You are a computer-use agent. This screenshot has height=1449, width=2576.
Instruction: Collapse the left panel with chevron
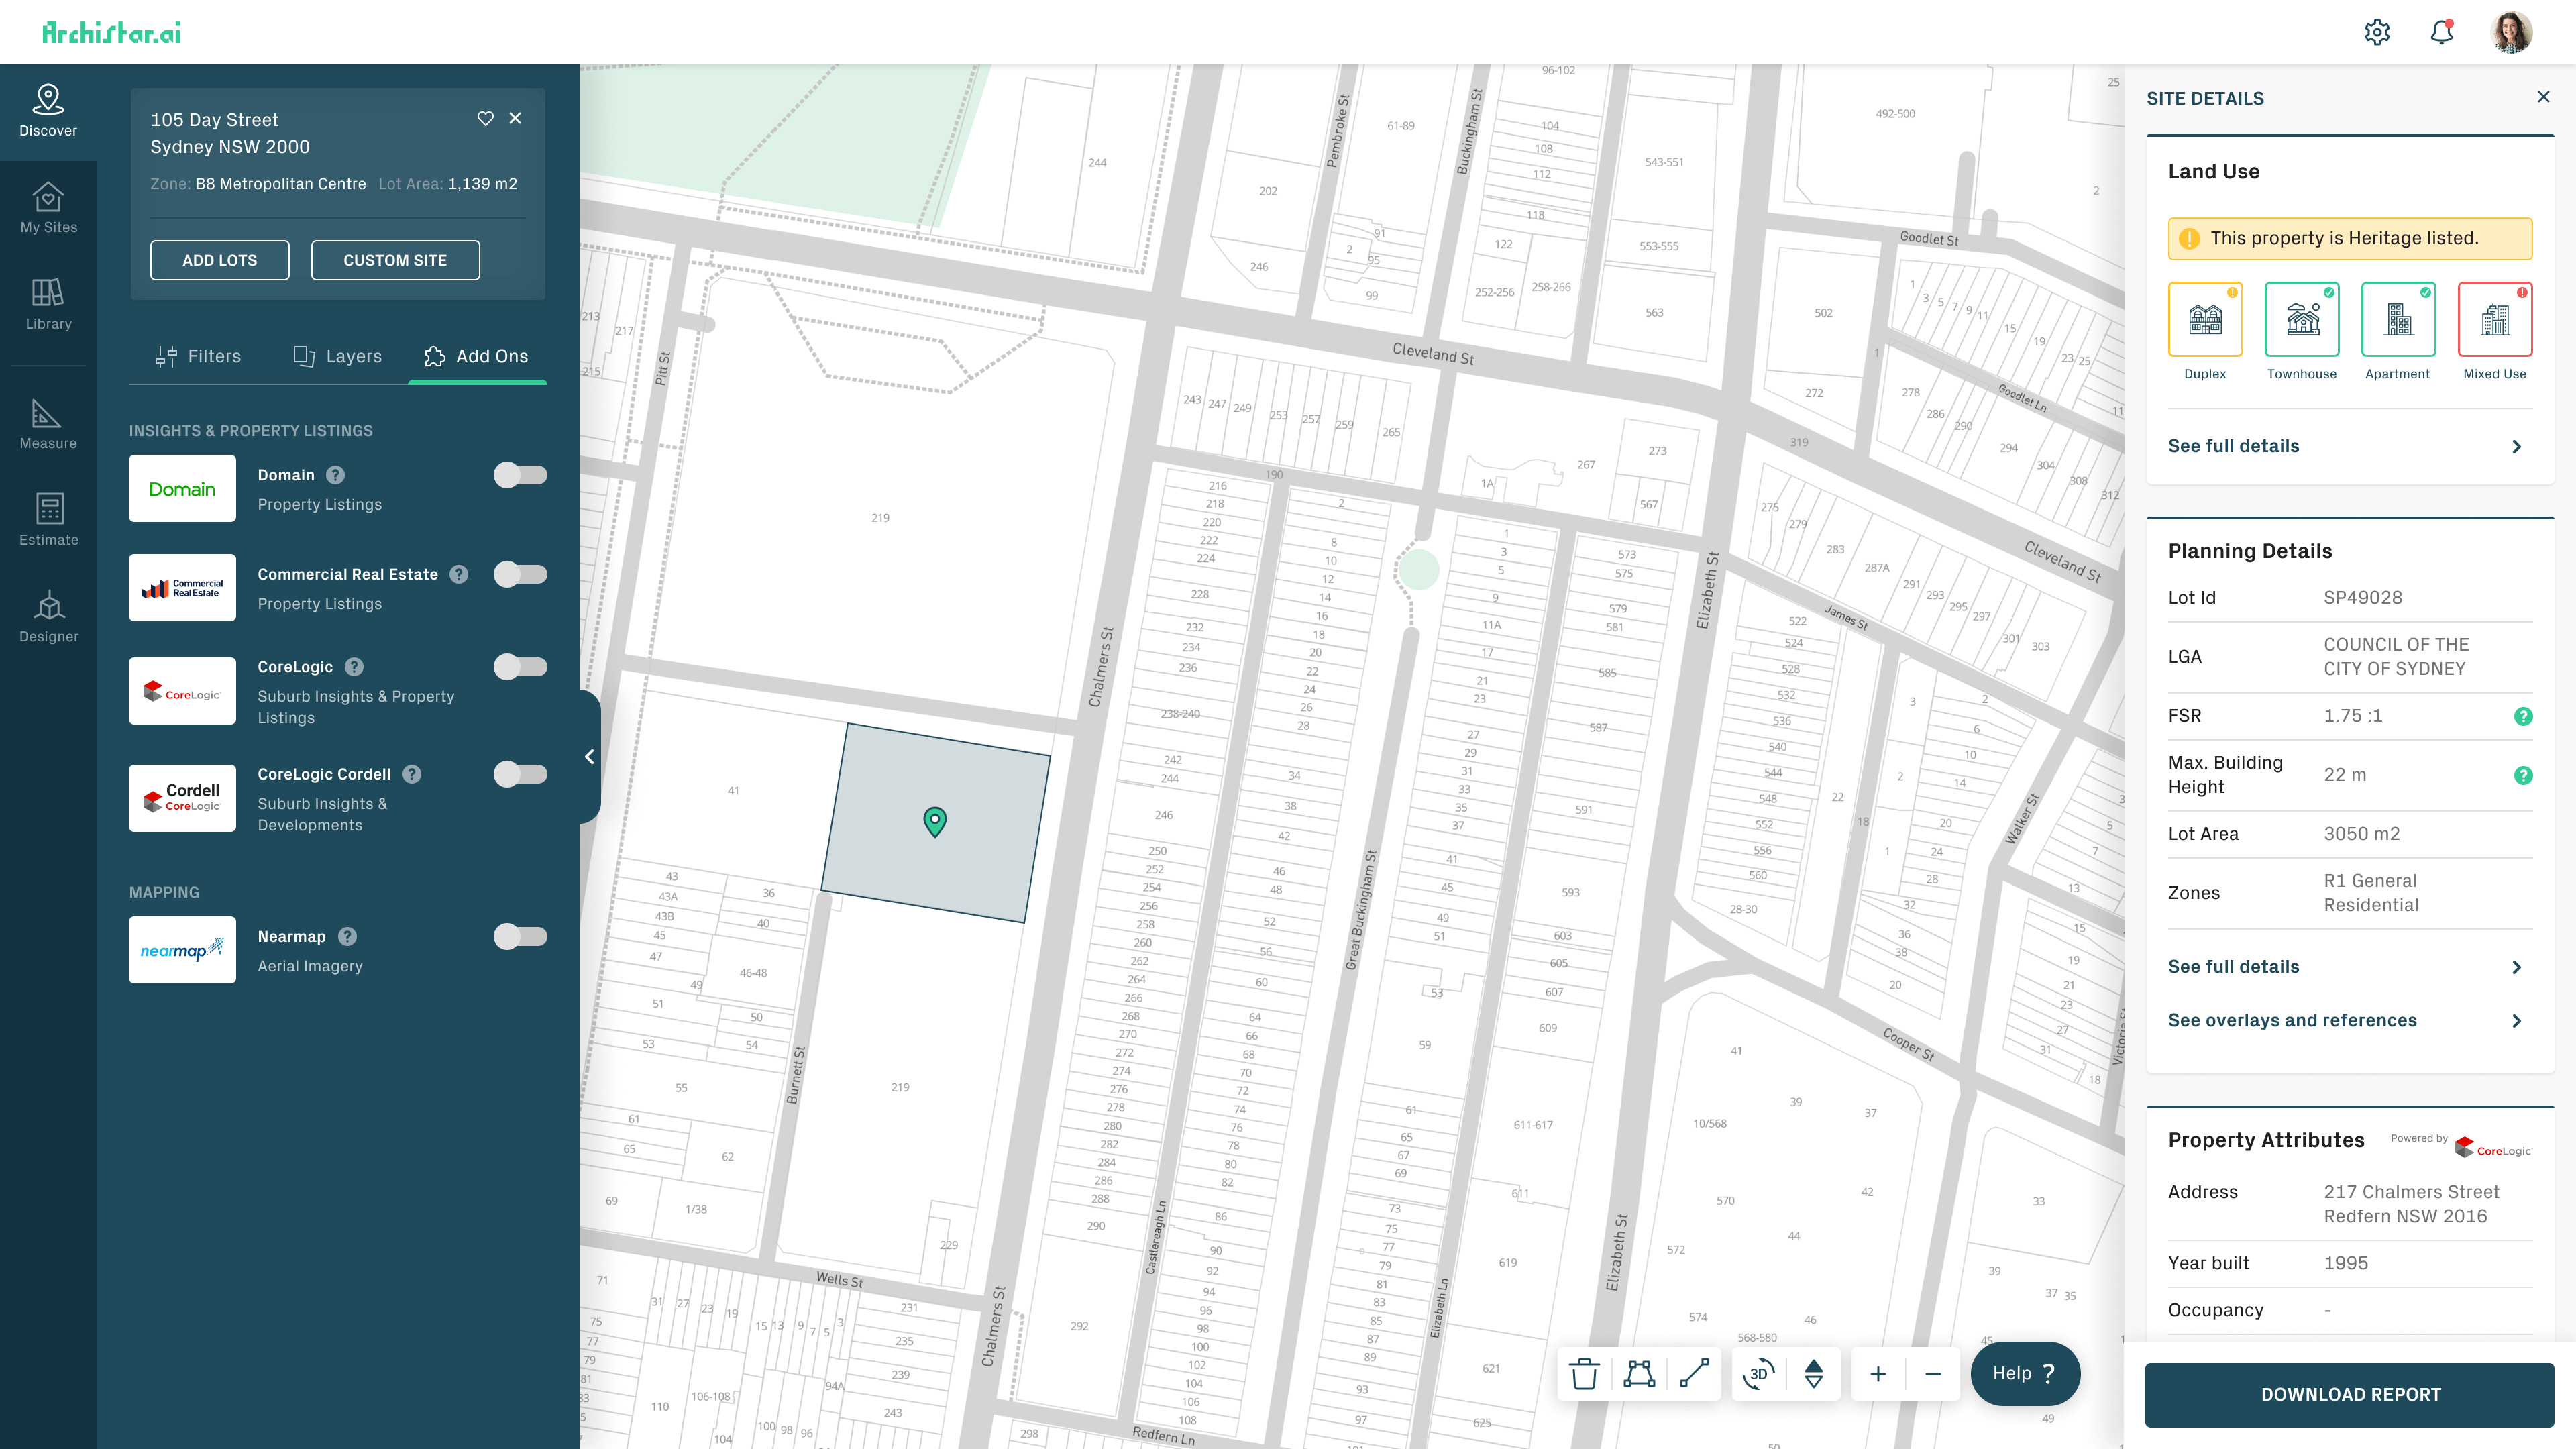click(589, 757)
